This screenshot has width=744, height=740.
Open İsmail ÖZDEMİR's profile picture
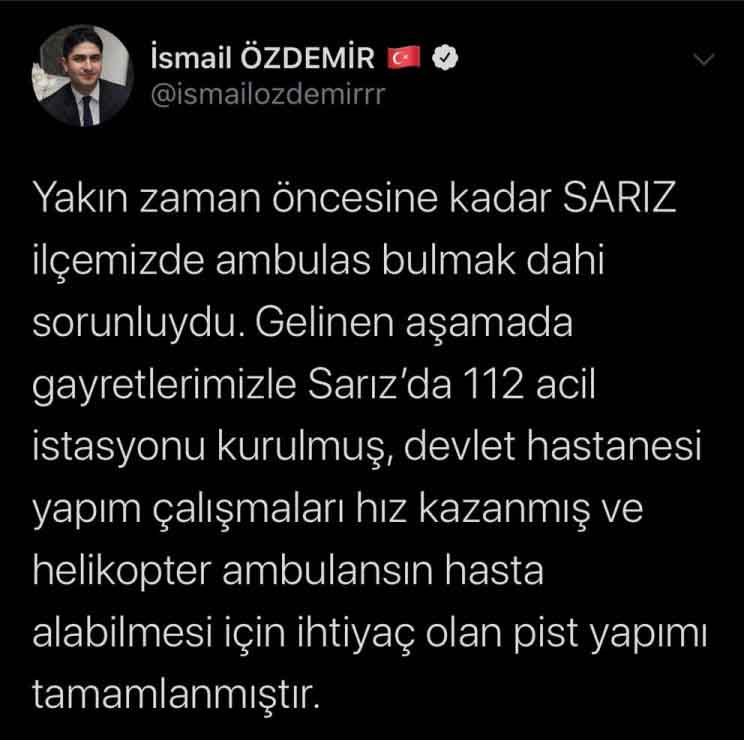82,76
